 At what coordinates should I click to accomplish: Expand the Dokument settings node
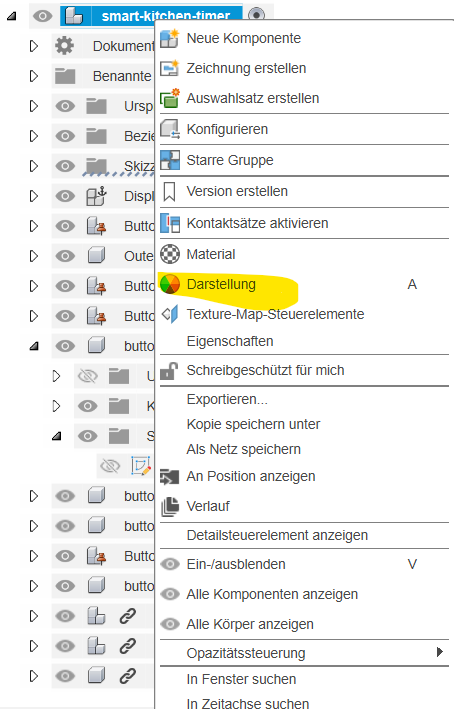point(34,46)
